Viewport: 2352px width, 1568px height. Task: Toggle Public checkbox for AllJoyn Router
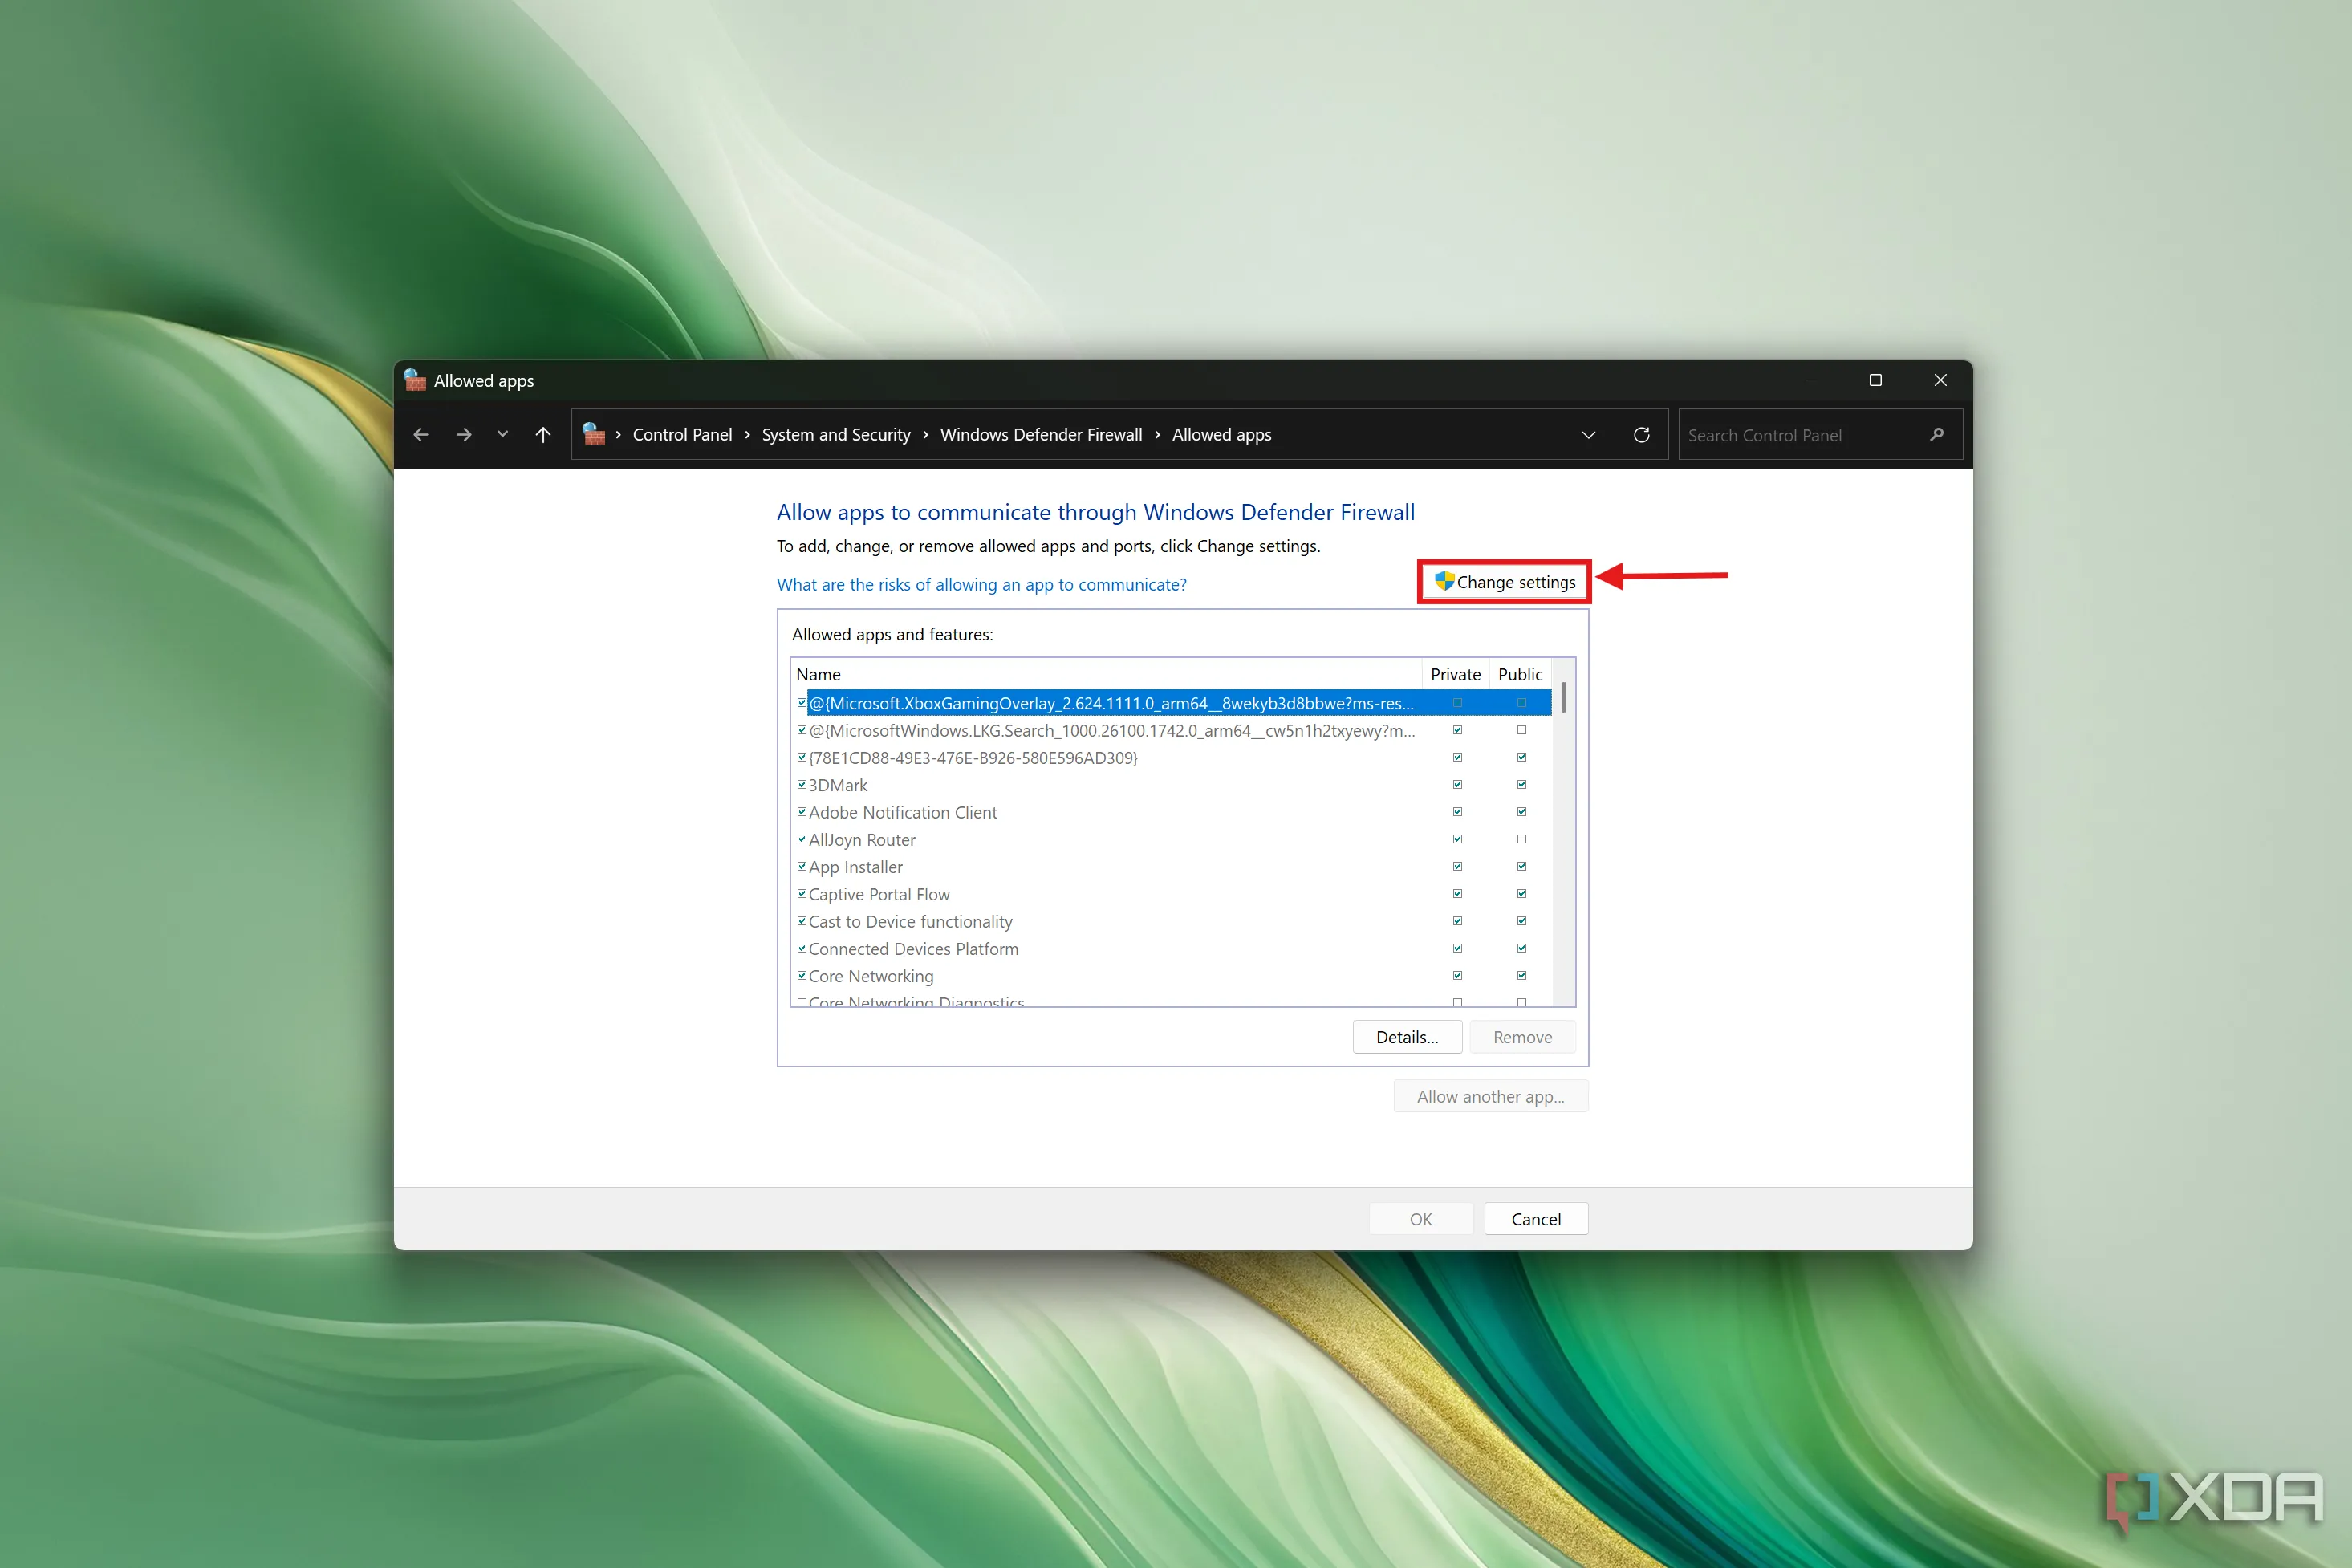(1521, 839)
